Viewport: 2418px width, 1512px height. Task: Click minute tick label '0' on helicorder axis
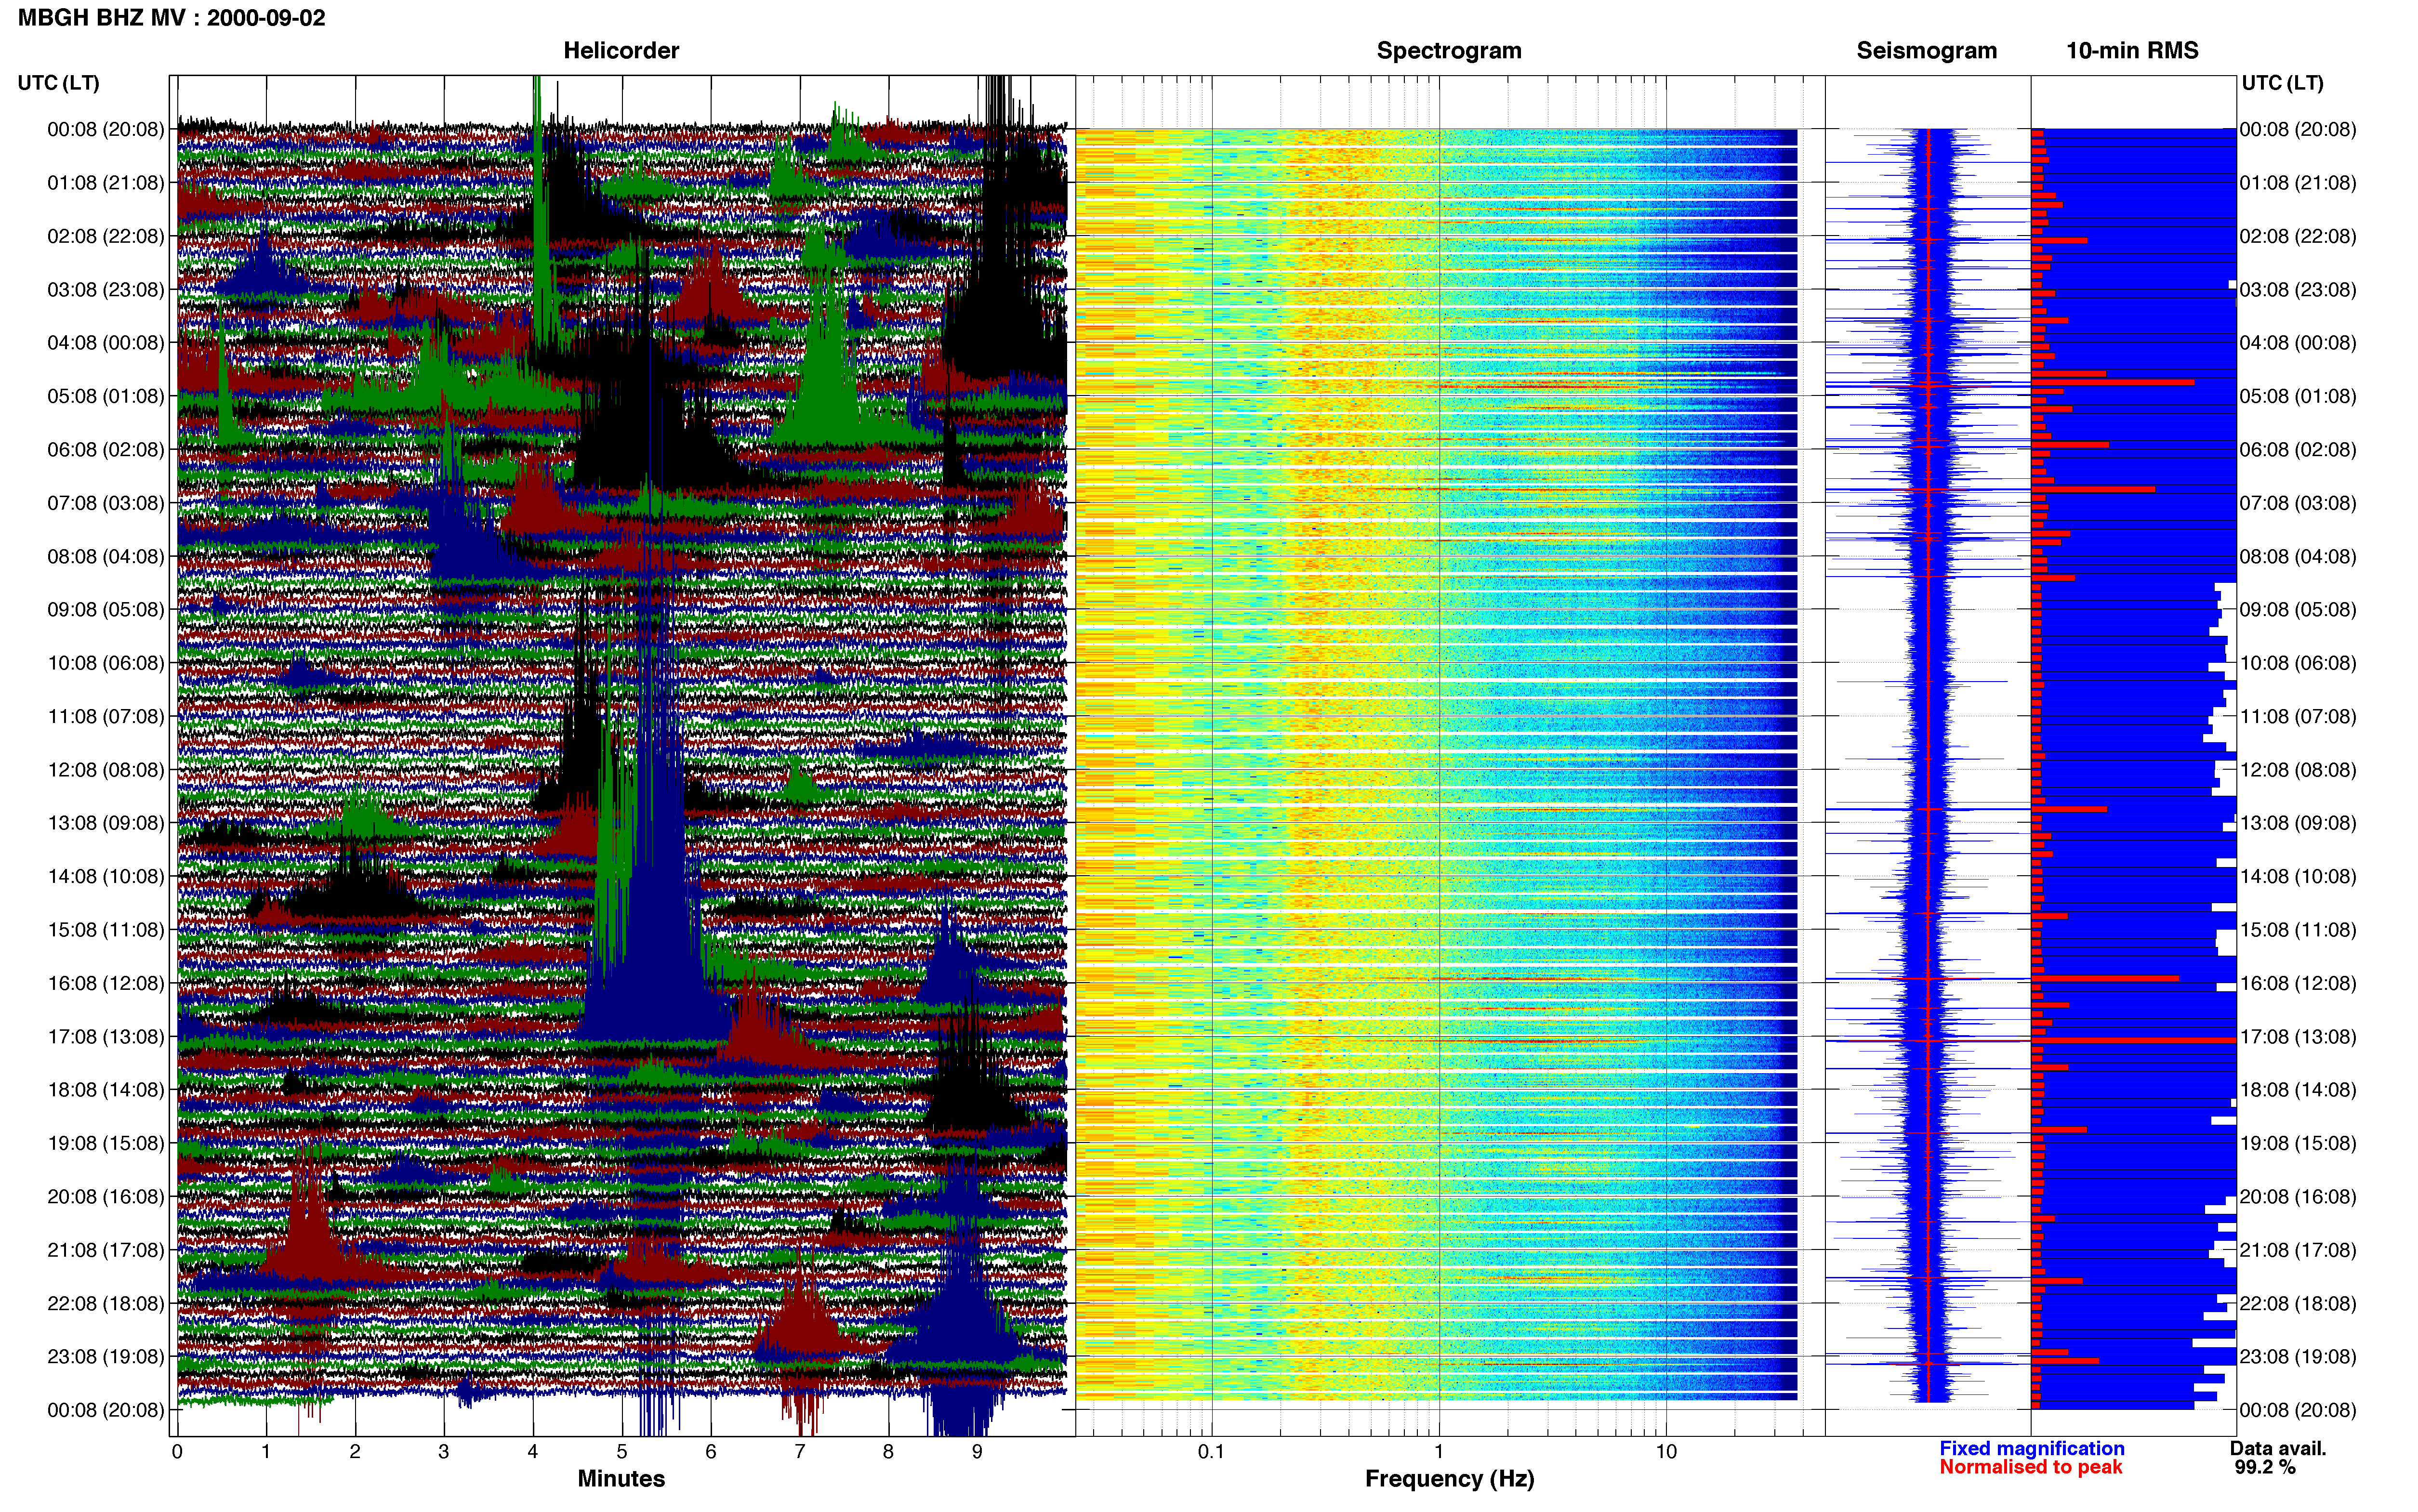(x=177, y=1452)
